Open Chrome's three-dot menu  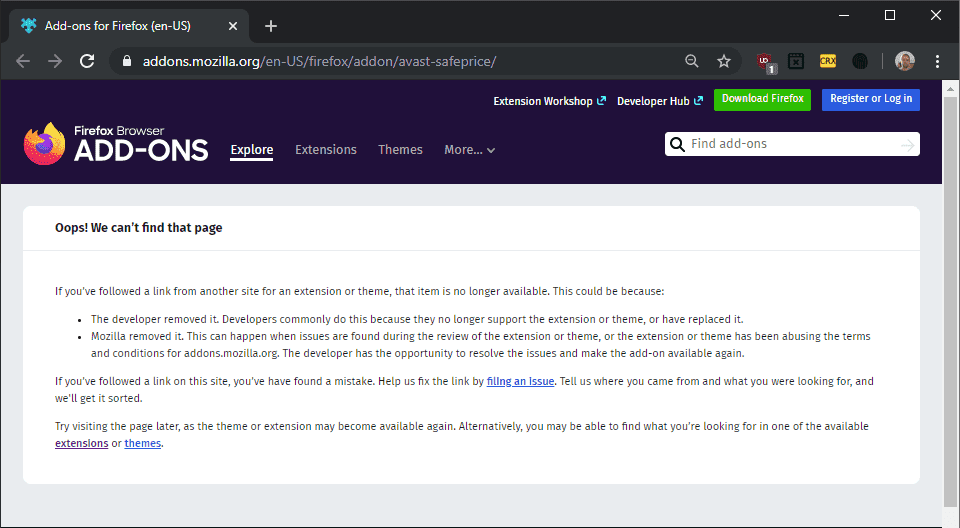click(937, 61)
